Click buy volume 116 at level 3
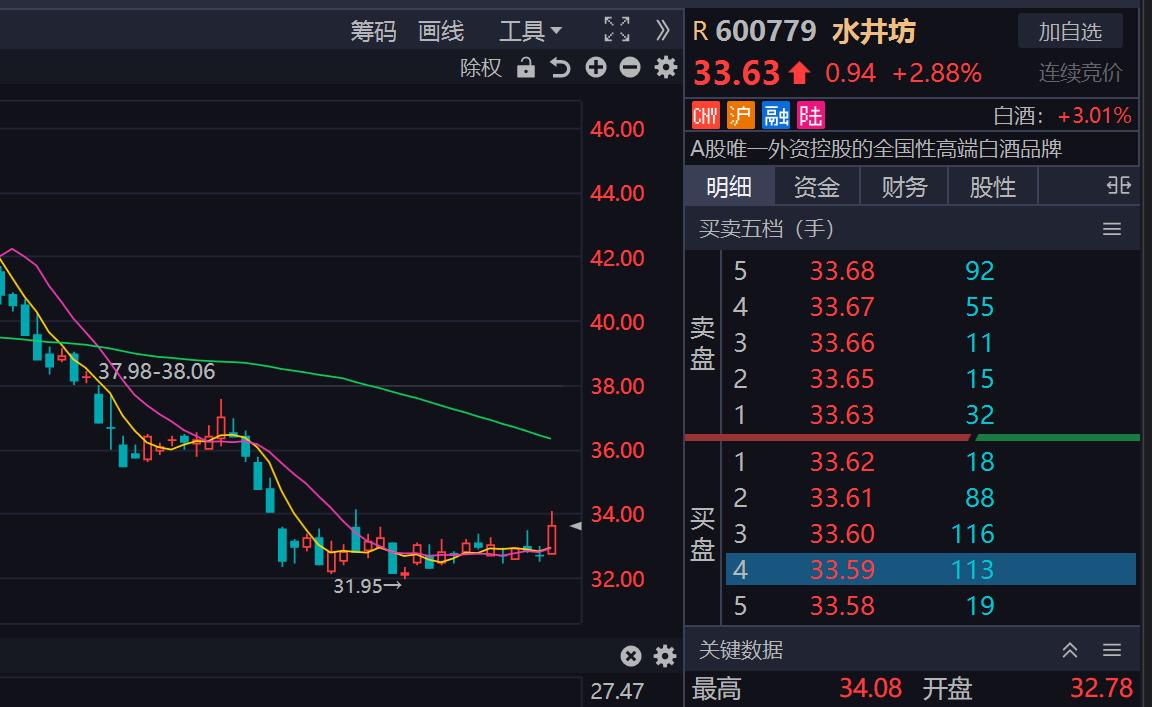 click(973, 534)
